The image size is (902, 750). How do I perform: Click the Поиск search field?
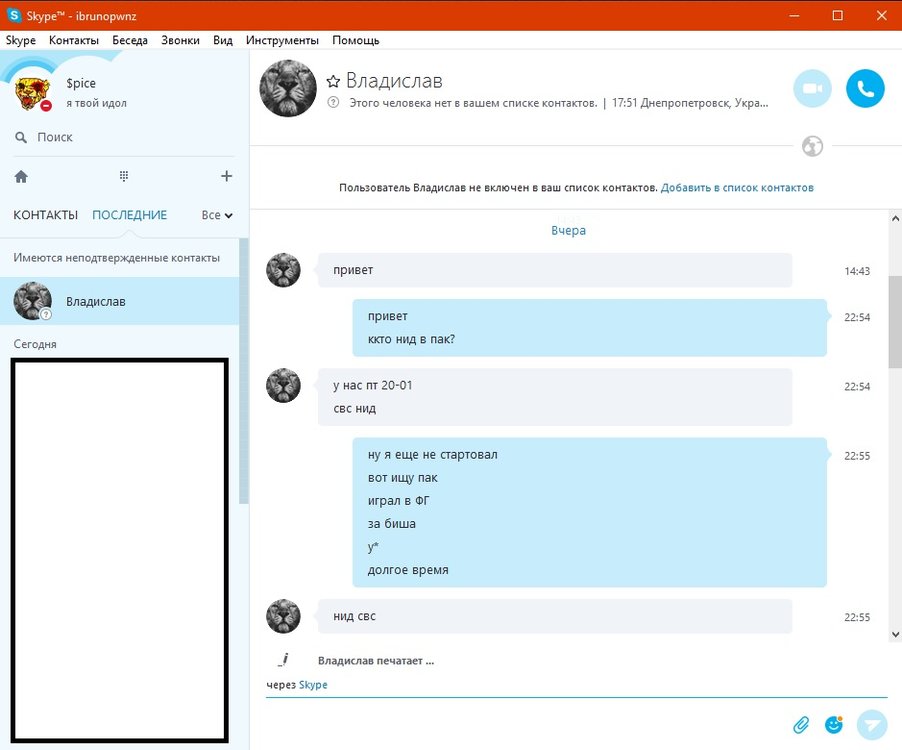click(x=120, y=137)
